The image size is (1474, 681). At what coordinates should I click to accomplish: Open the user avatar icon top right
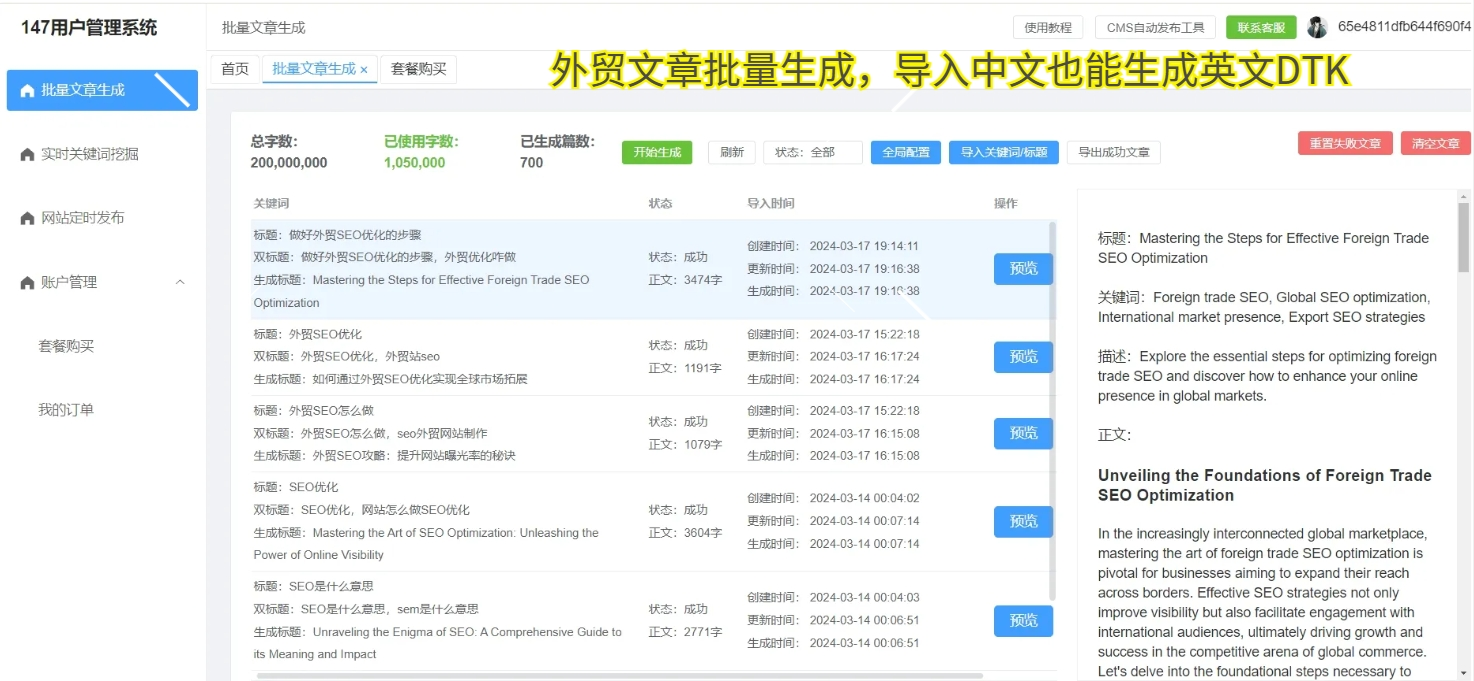(1318, 27)
